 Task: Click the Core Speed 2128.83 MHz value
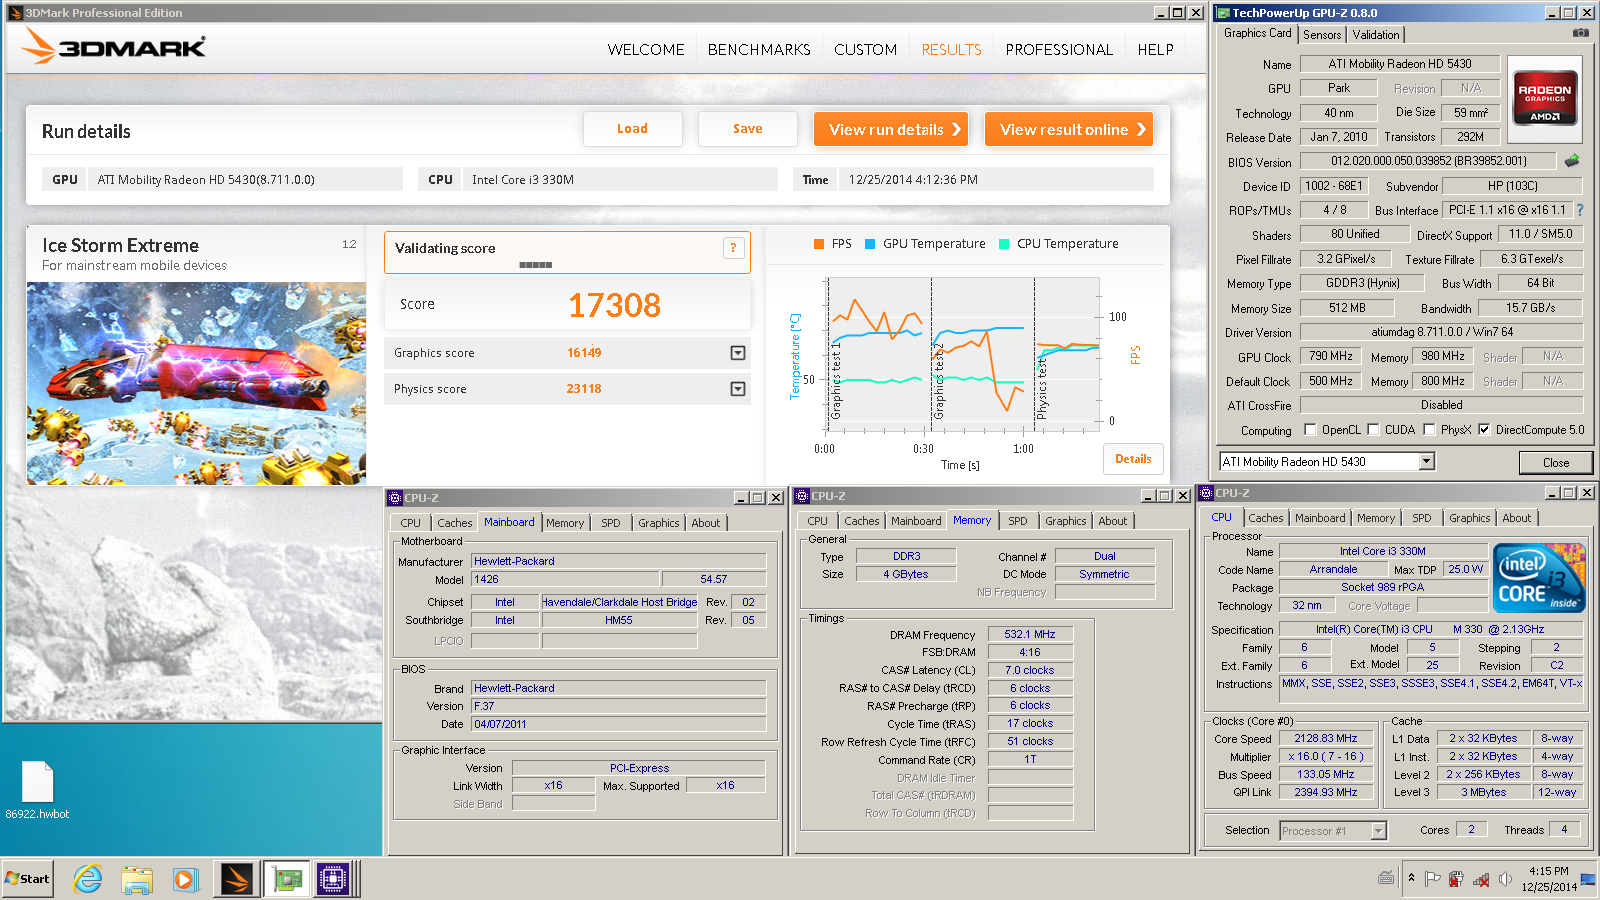[x=1326, y=738]
